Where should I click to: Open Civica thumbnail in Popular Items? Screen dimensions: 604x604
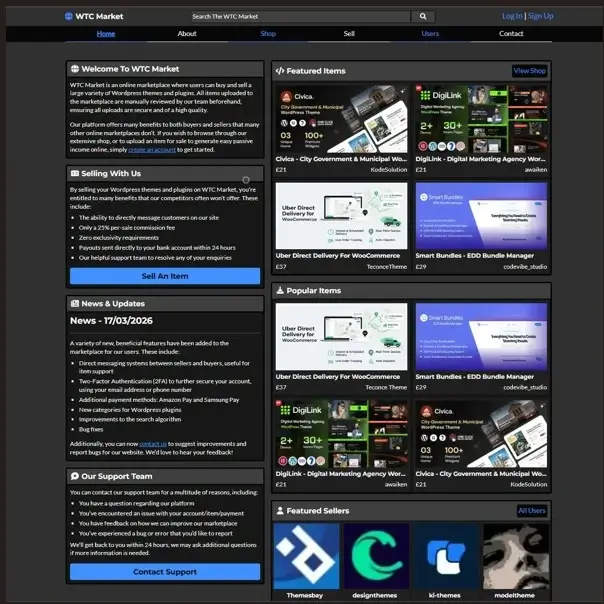481,434
